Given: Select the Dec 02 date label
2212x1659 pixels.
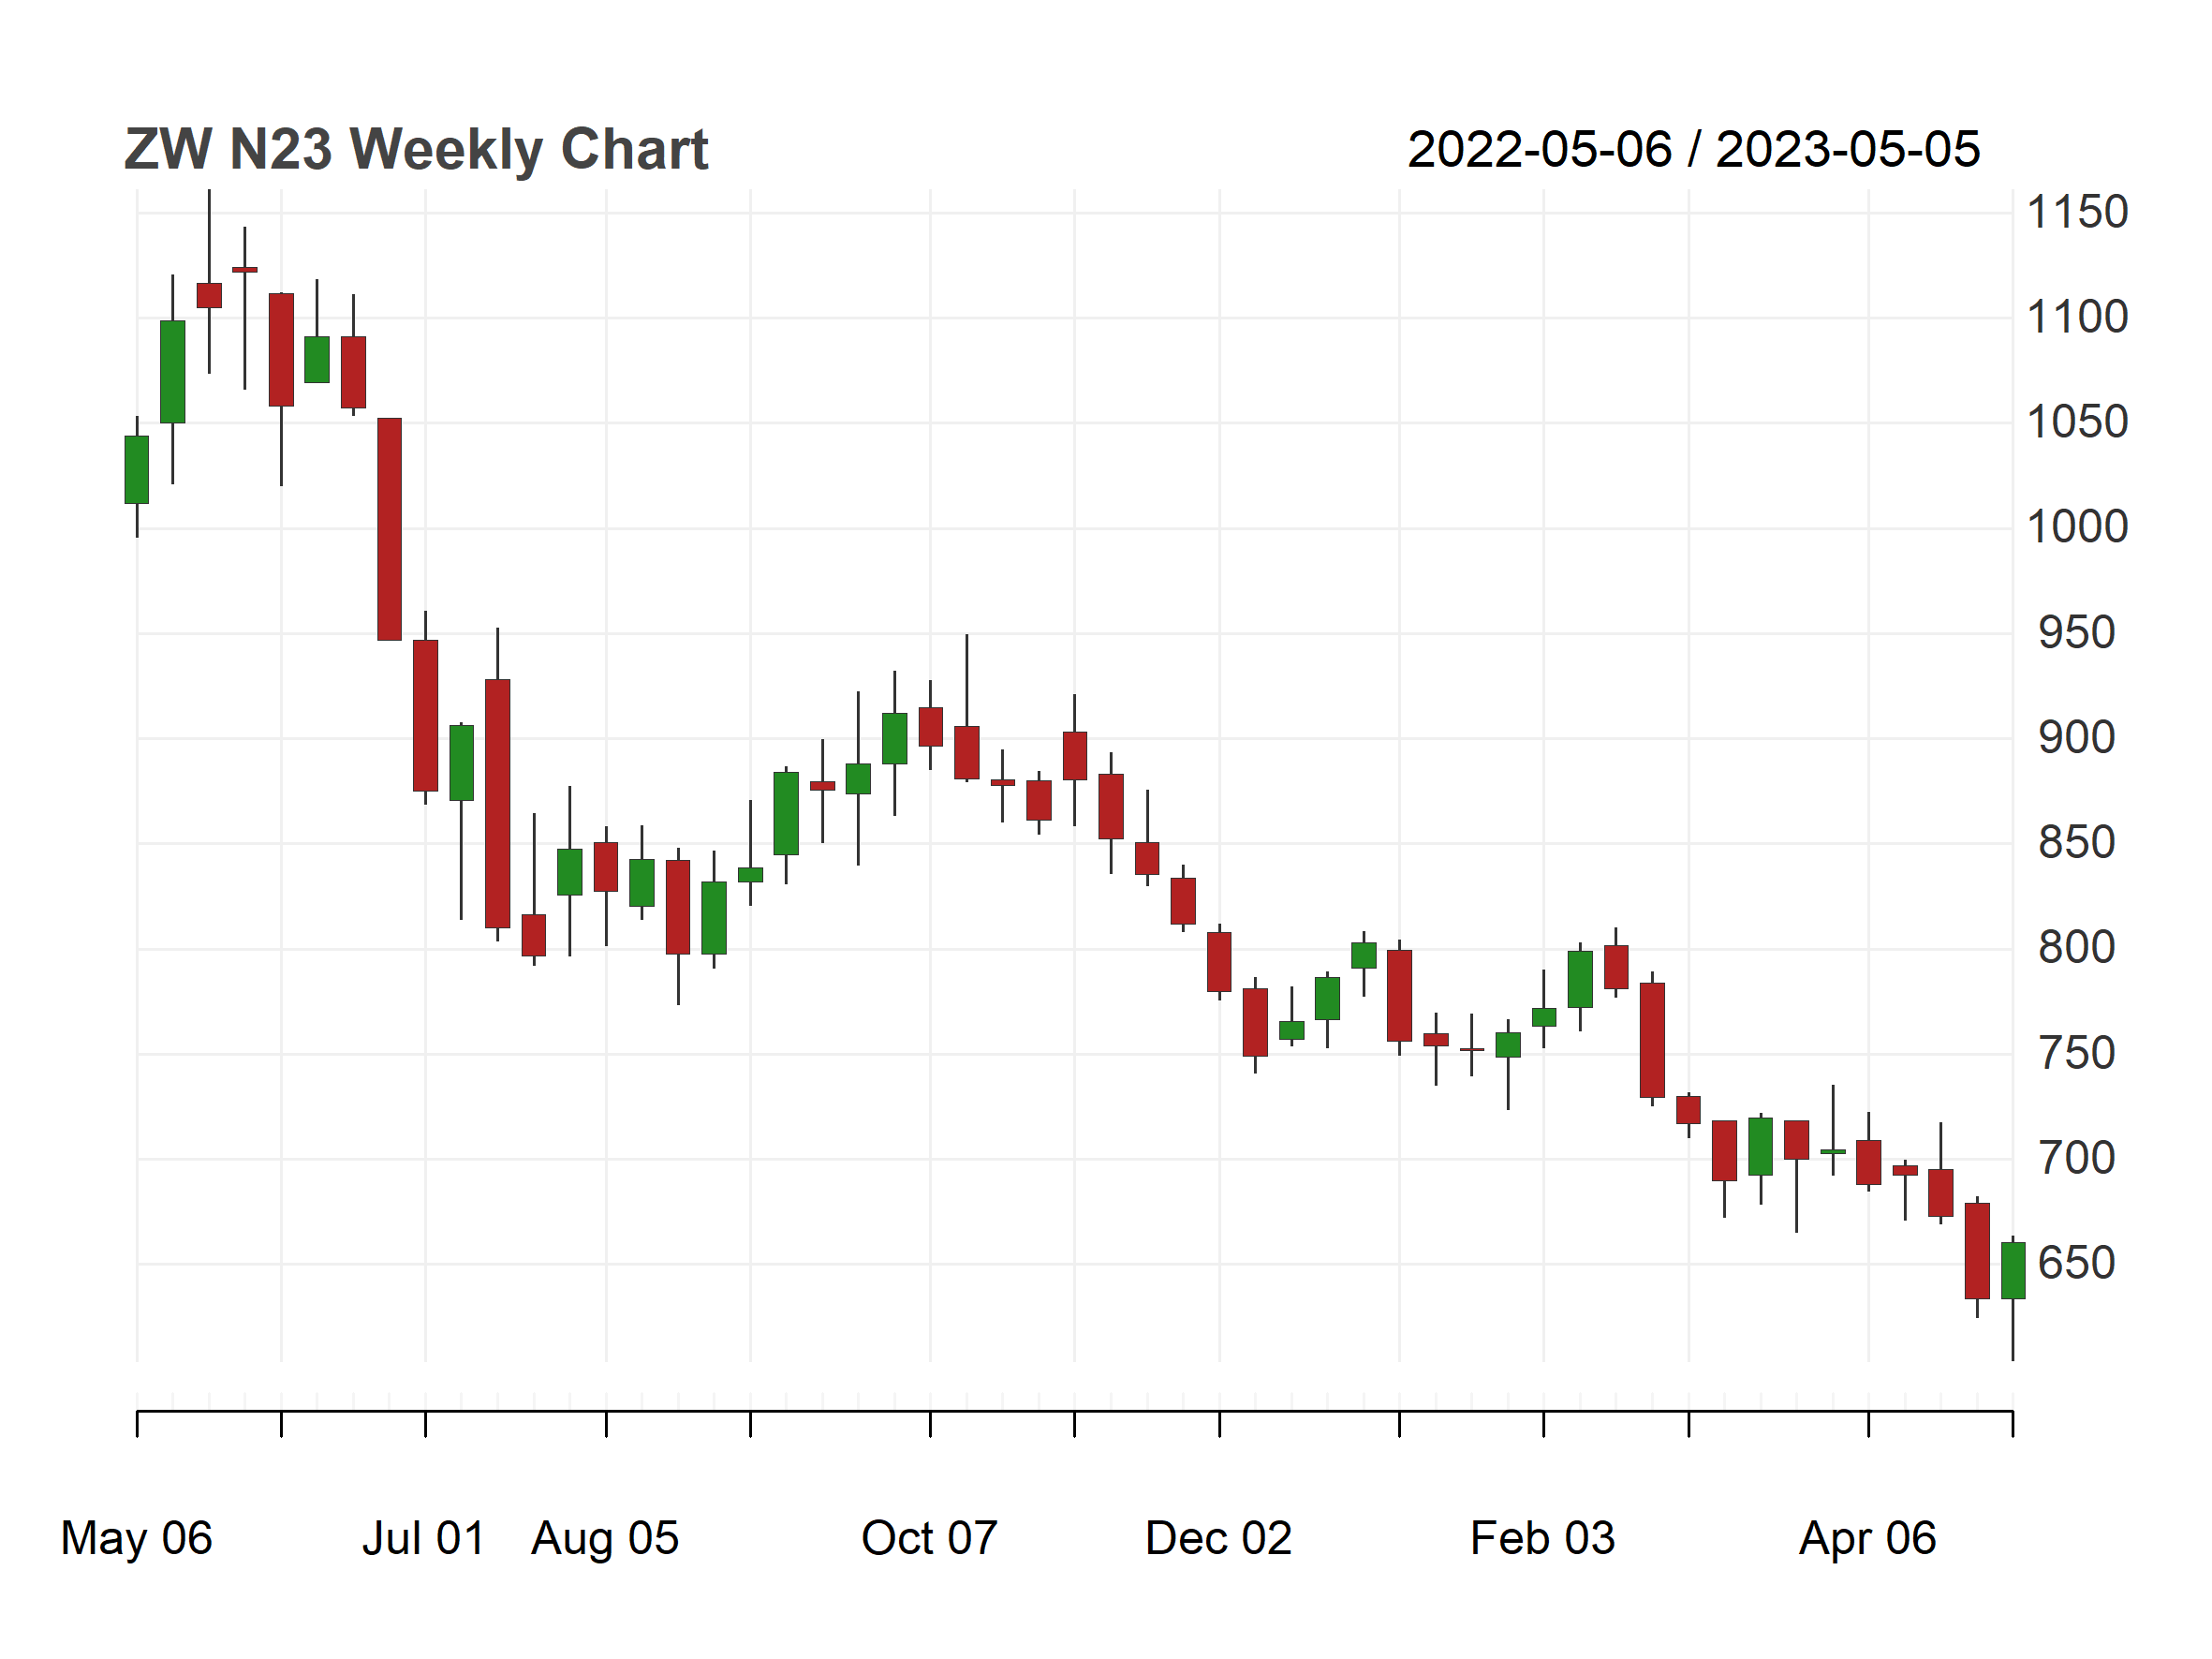Looking at the screenshot, I should (x=1218, y=1538).
